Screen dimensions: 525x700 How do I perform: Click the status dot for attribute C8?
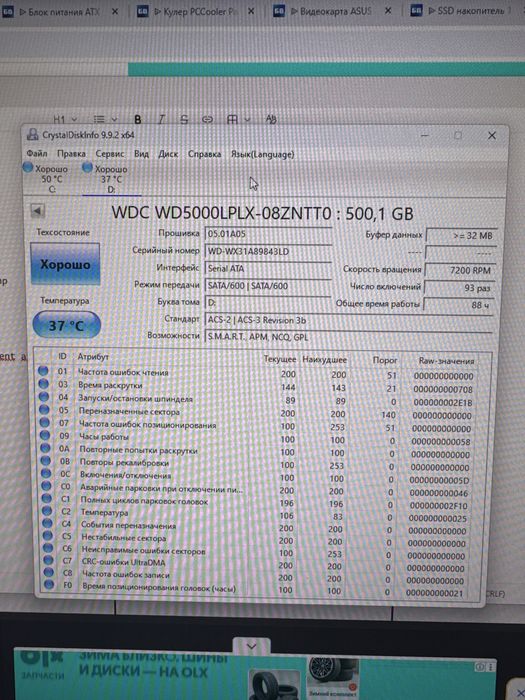click(x=49, y=572)
